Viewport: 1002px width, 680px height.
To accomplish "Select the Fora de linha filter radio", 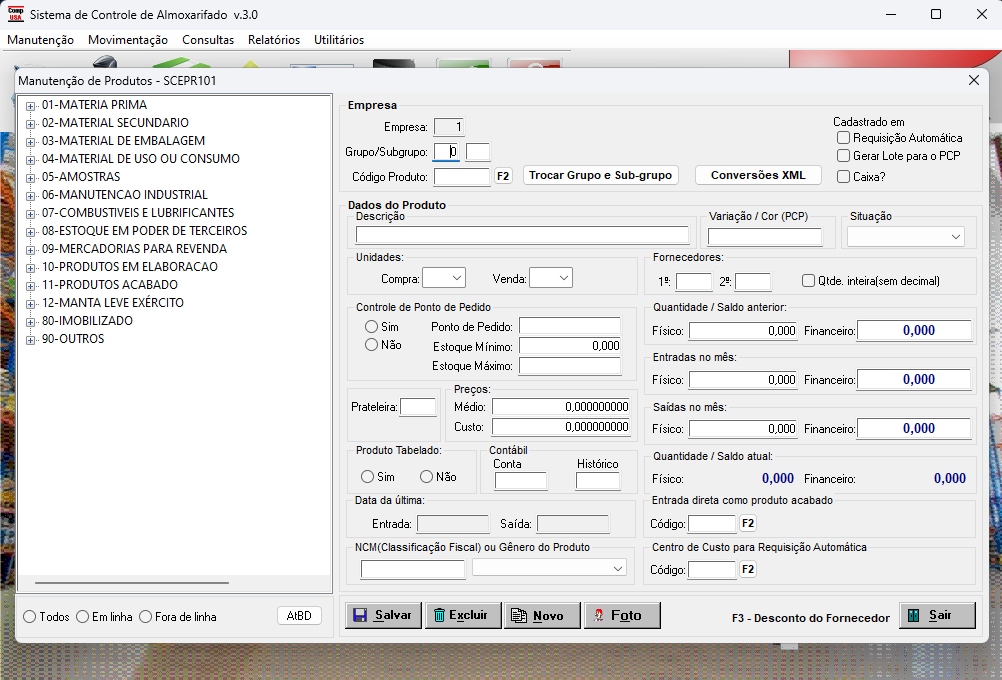I will (x=146, y=617).
